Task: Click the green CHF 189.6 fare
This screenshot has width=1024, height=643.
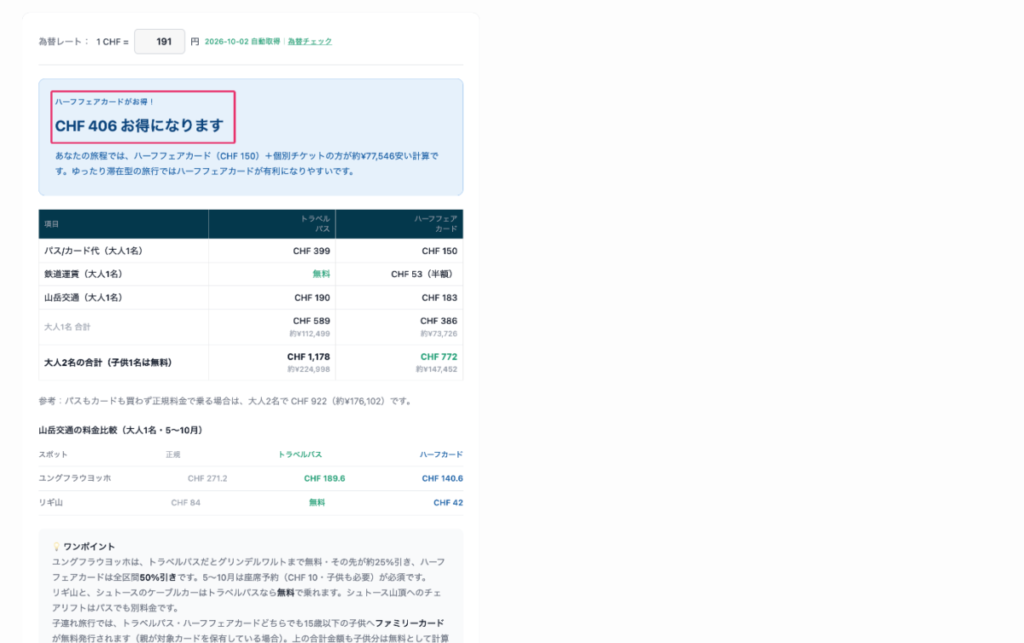Action: 325,478
